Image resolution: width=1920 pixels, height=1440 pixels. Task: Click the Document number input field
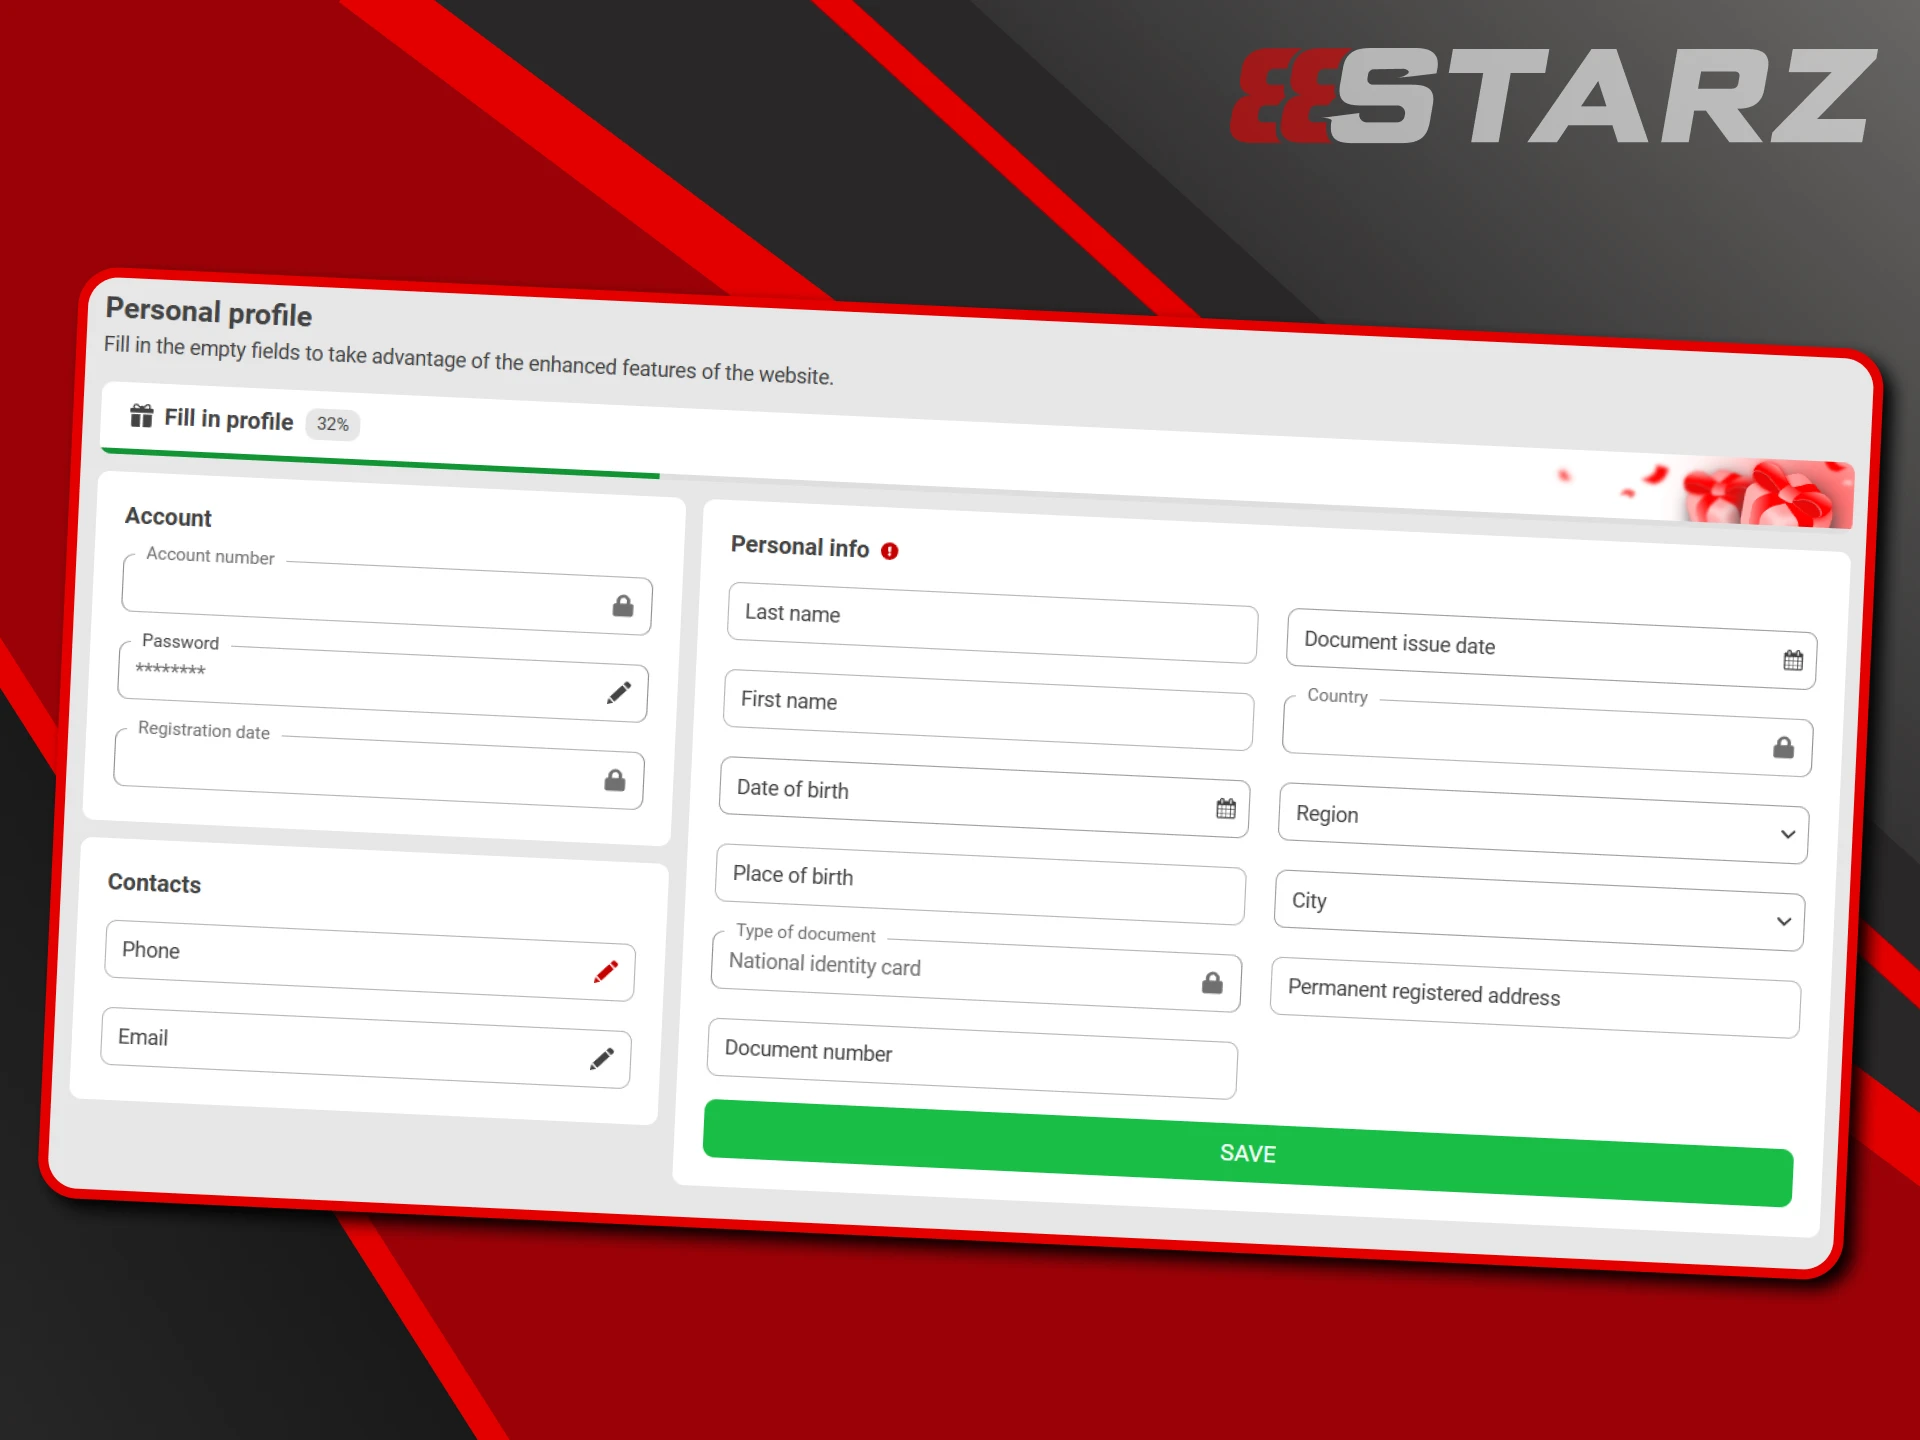tap(972, 1058)
